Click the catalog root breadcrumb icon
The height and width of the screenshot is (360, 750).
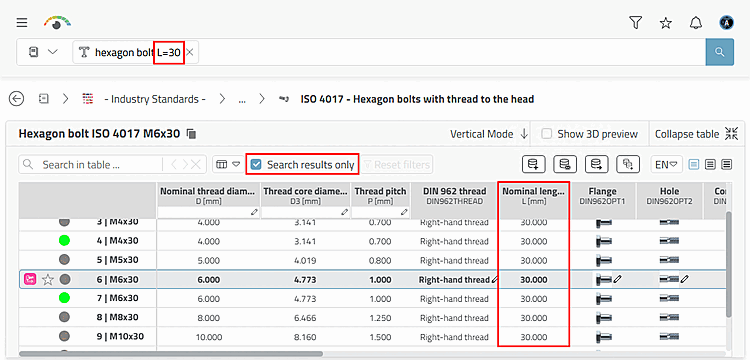coord(44,99)
